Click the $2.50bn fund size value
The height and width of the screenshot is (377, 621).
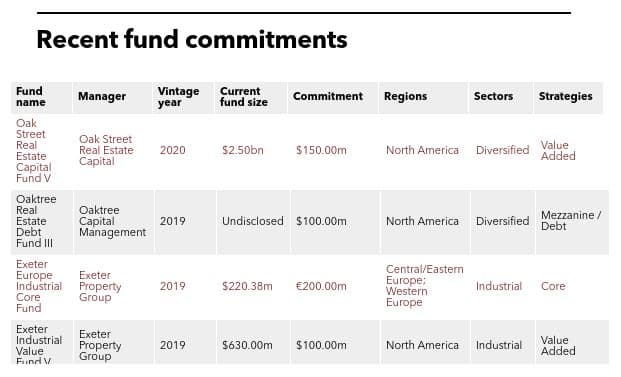tap(243, 150)
